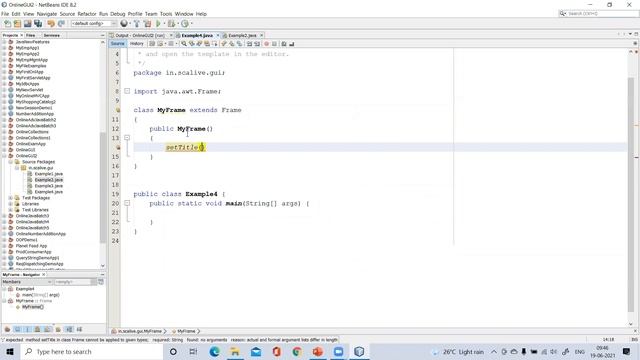
Task: Click the red Start Macro Recording icon
Action: pos(267,44)
